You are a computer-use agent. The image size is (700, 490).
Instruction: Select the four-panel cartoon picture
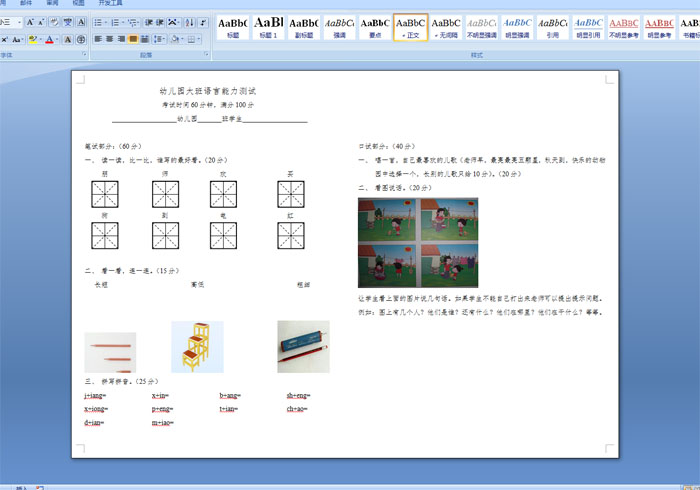(418, 243)
